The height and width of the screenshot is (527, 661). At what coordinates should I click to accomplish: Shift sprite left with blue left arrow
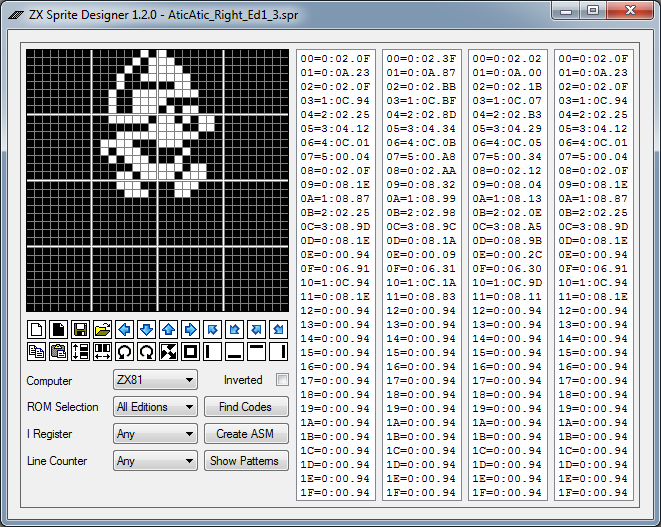click(x=124, y=329)
